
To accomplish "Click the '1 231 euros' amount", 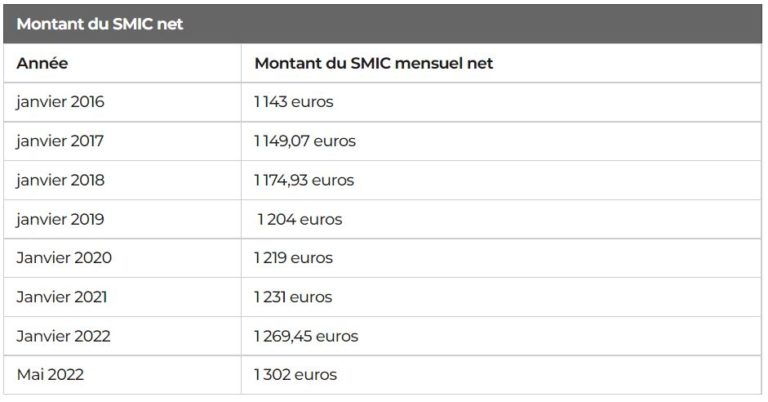I will (x=293, y=297).
